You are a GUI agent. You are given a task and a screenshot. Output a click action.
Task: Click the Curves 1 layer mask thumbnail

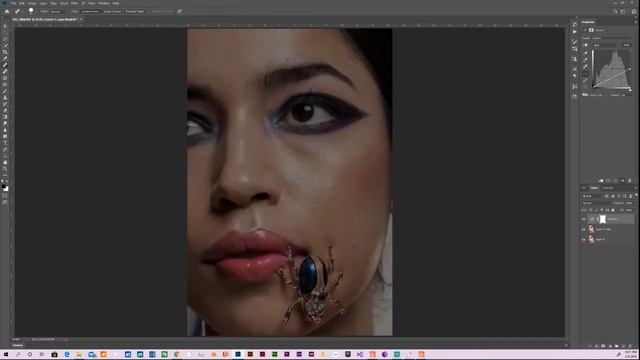point(603,219)
